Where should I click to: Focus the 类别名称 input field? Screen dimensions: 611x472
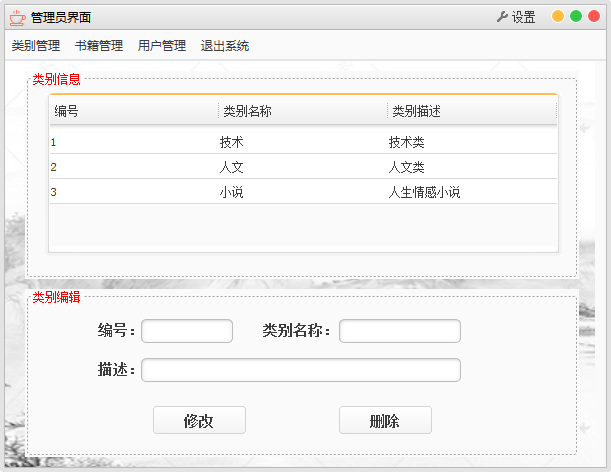pos(400,331)
